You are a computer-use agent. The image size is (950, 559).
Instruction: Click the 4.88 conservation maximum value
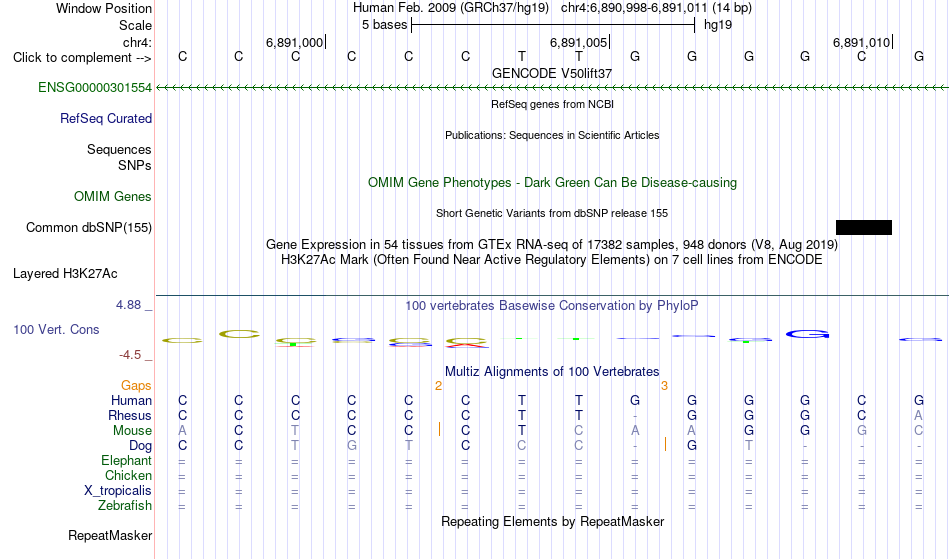[128, 305]
